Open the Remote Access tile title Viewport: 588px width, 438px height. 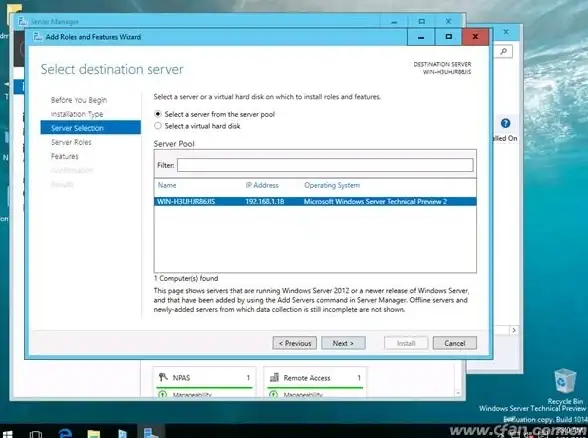[x=307, y=378]
